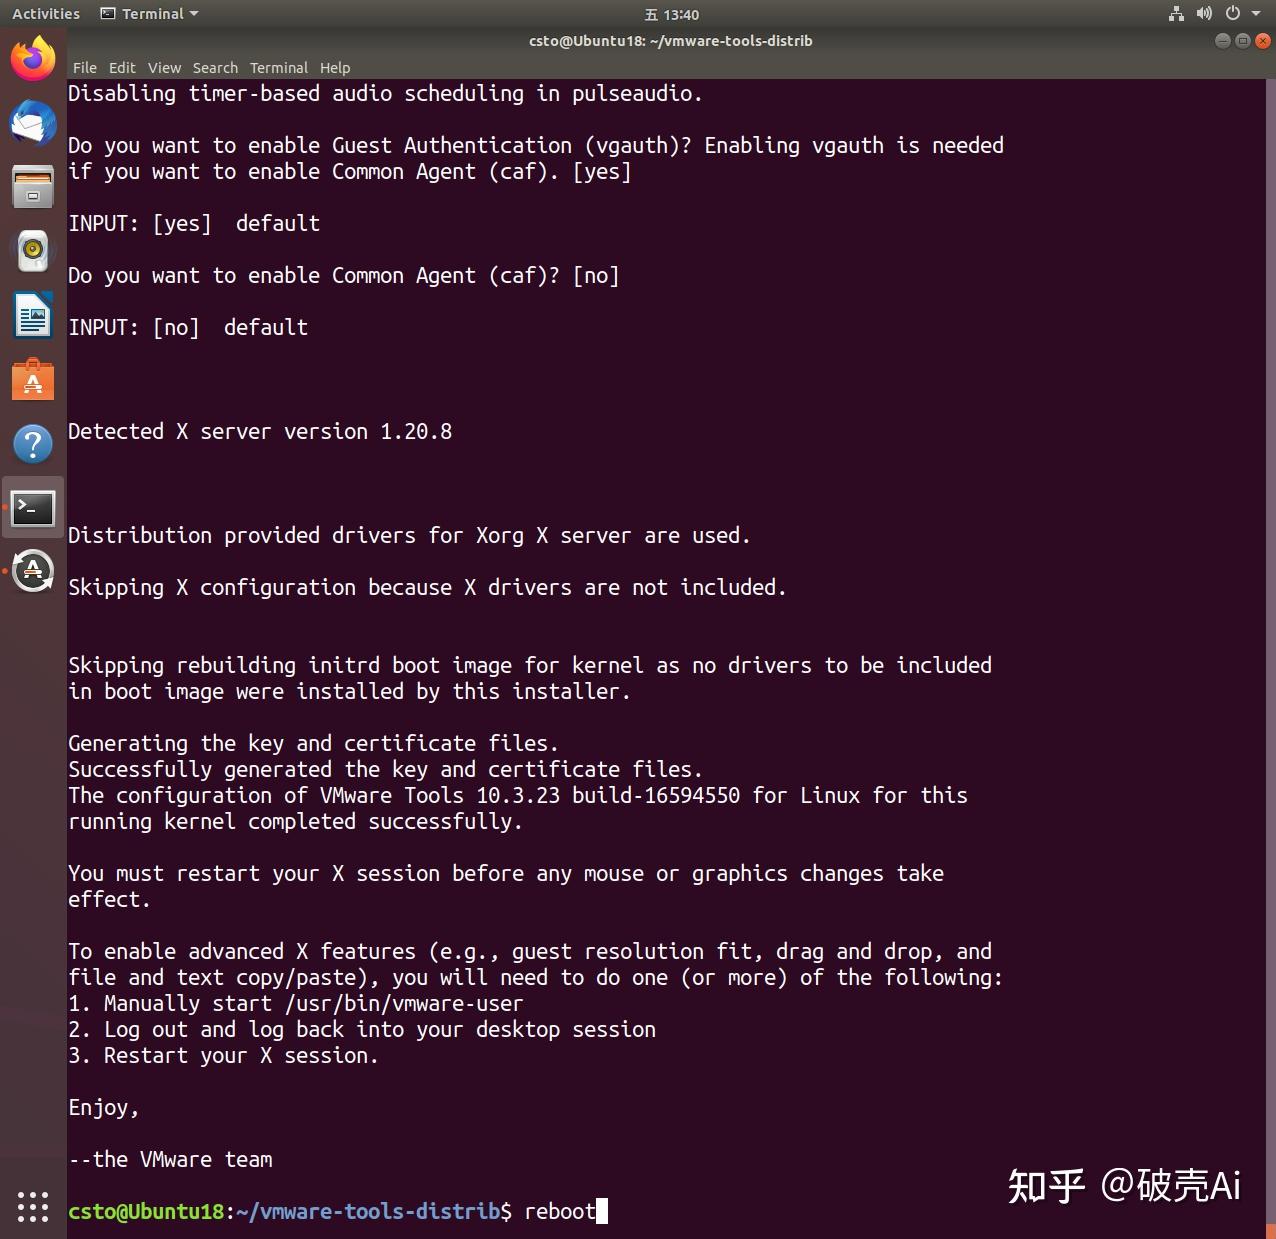The width and height of the screenshot is (1276, 1239).
Task: Click the volume indicator in top bar
Action: (x=1204, y=14)
